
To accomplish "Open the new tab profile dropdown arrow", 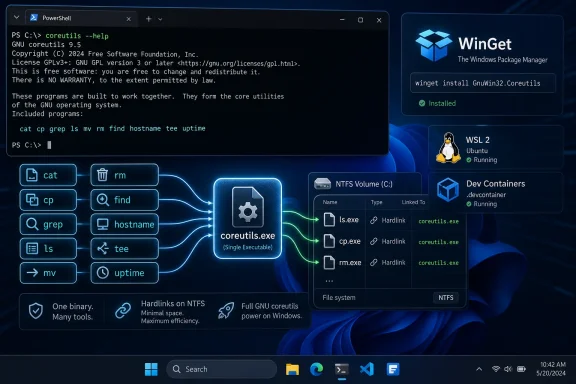I will point(160,19).
